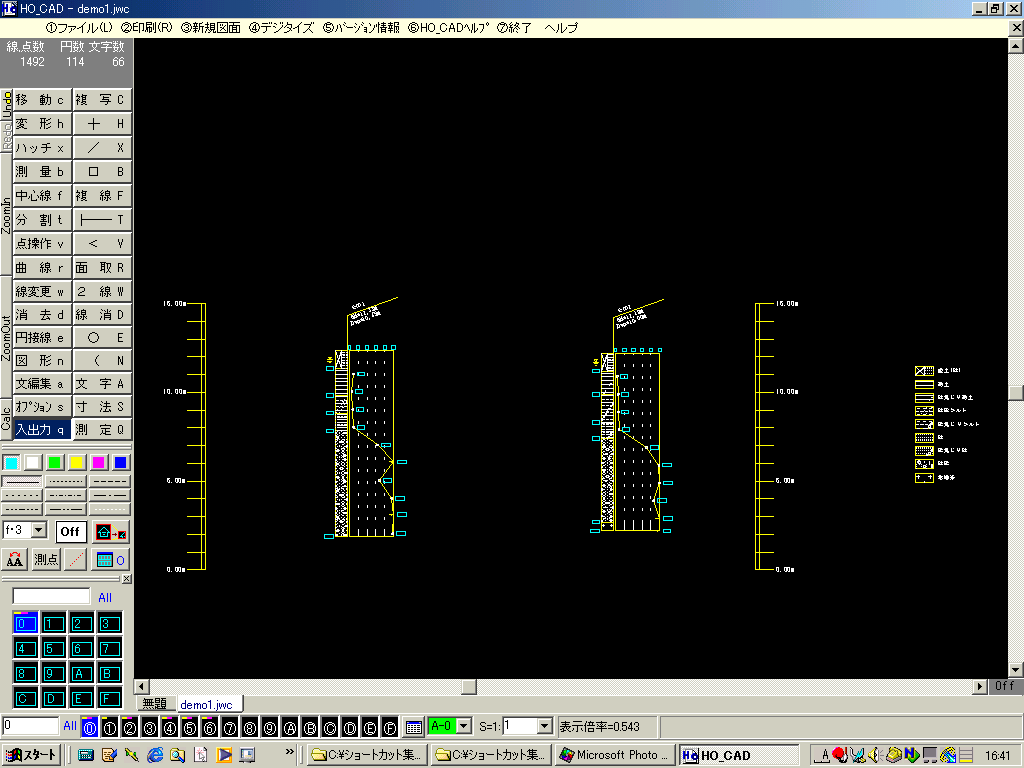Toggle layer group circled A in bottom bar

pyautogui.click(x=290, y=727)
